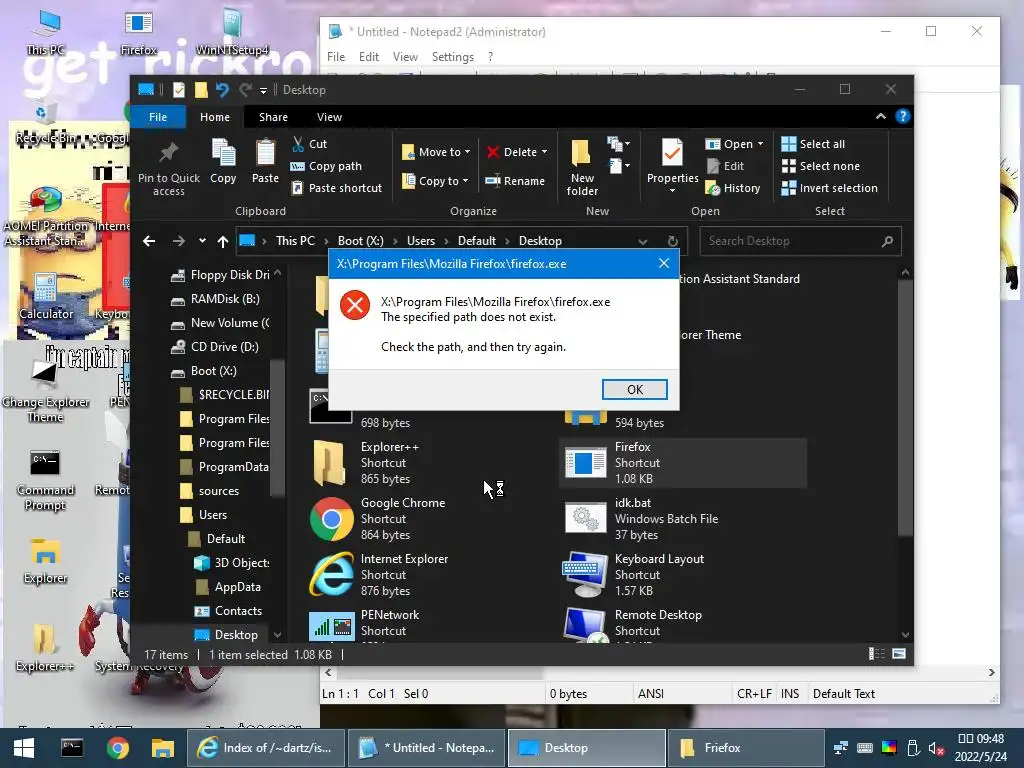Open the Move to dropdown
The height and width of the screenshot is (768, 1024).
click(x=436, y=152)
